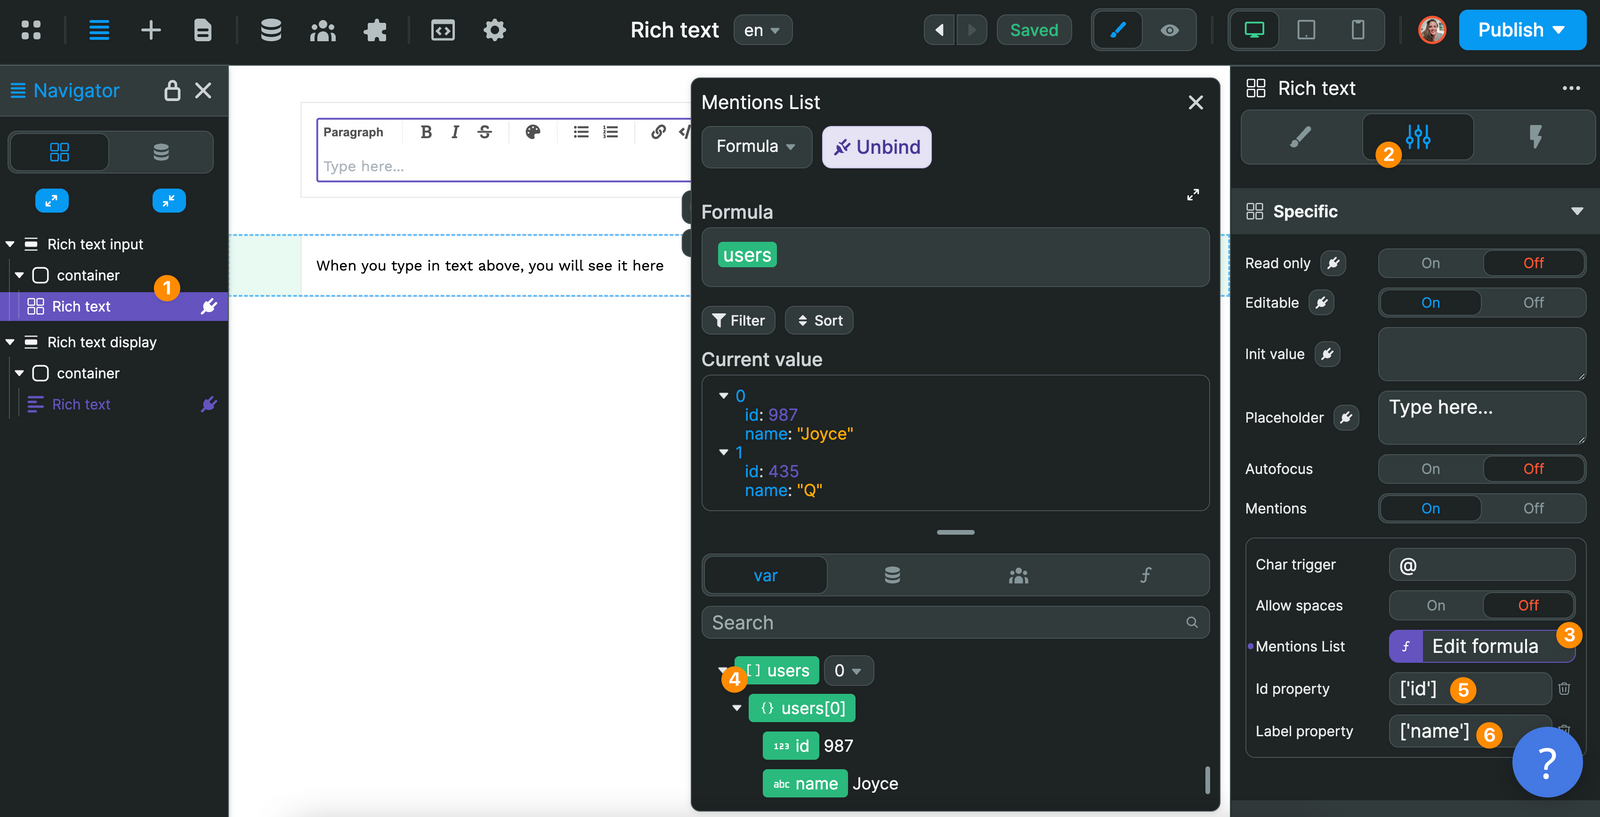Open users index 0 dropdown
Screen dimensions: 1600x817
pyautogui.click(x=848, y=670)
